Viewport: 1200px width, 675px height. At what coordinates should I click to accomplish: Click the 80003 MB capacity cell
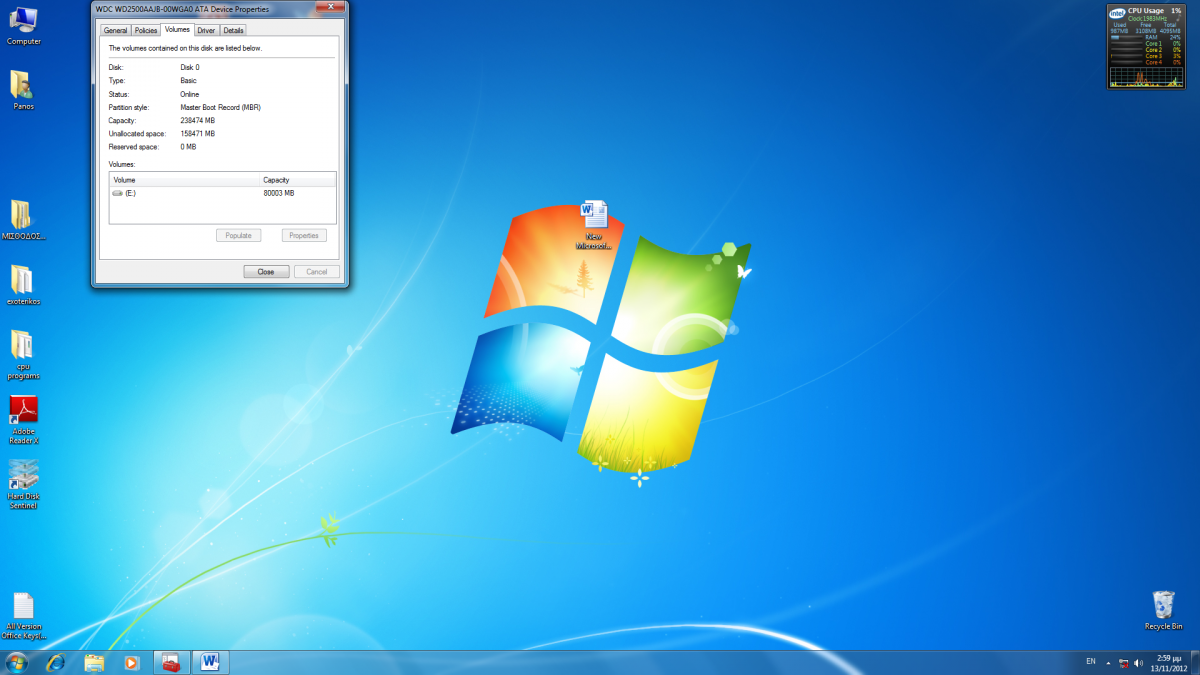279,193
